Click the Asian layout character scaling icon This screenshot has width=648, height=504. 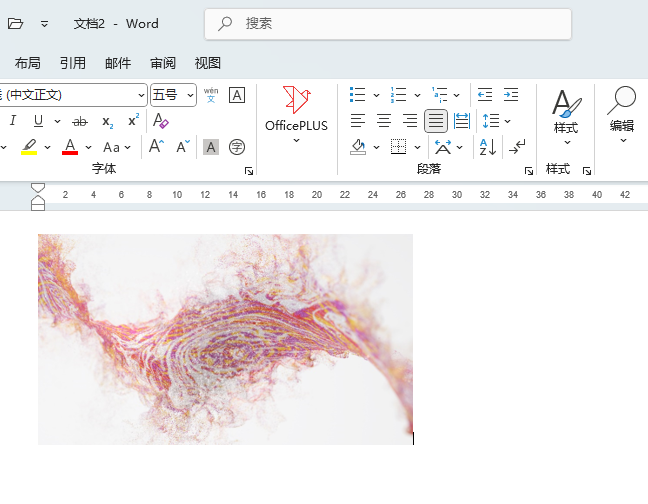point(443,147)
